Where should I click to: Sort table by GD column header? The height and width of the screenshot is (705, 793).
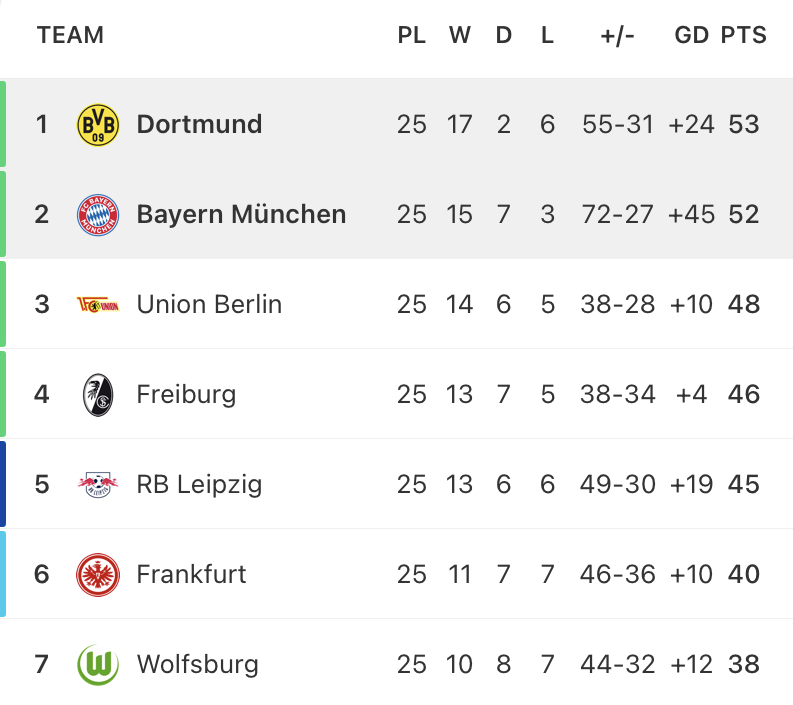click(691, 35)
